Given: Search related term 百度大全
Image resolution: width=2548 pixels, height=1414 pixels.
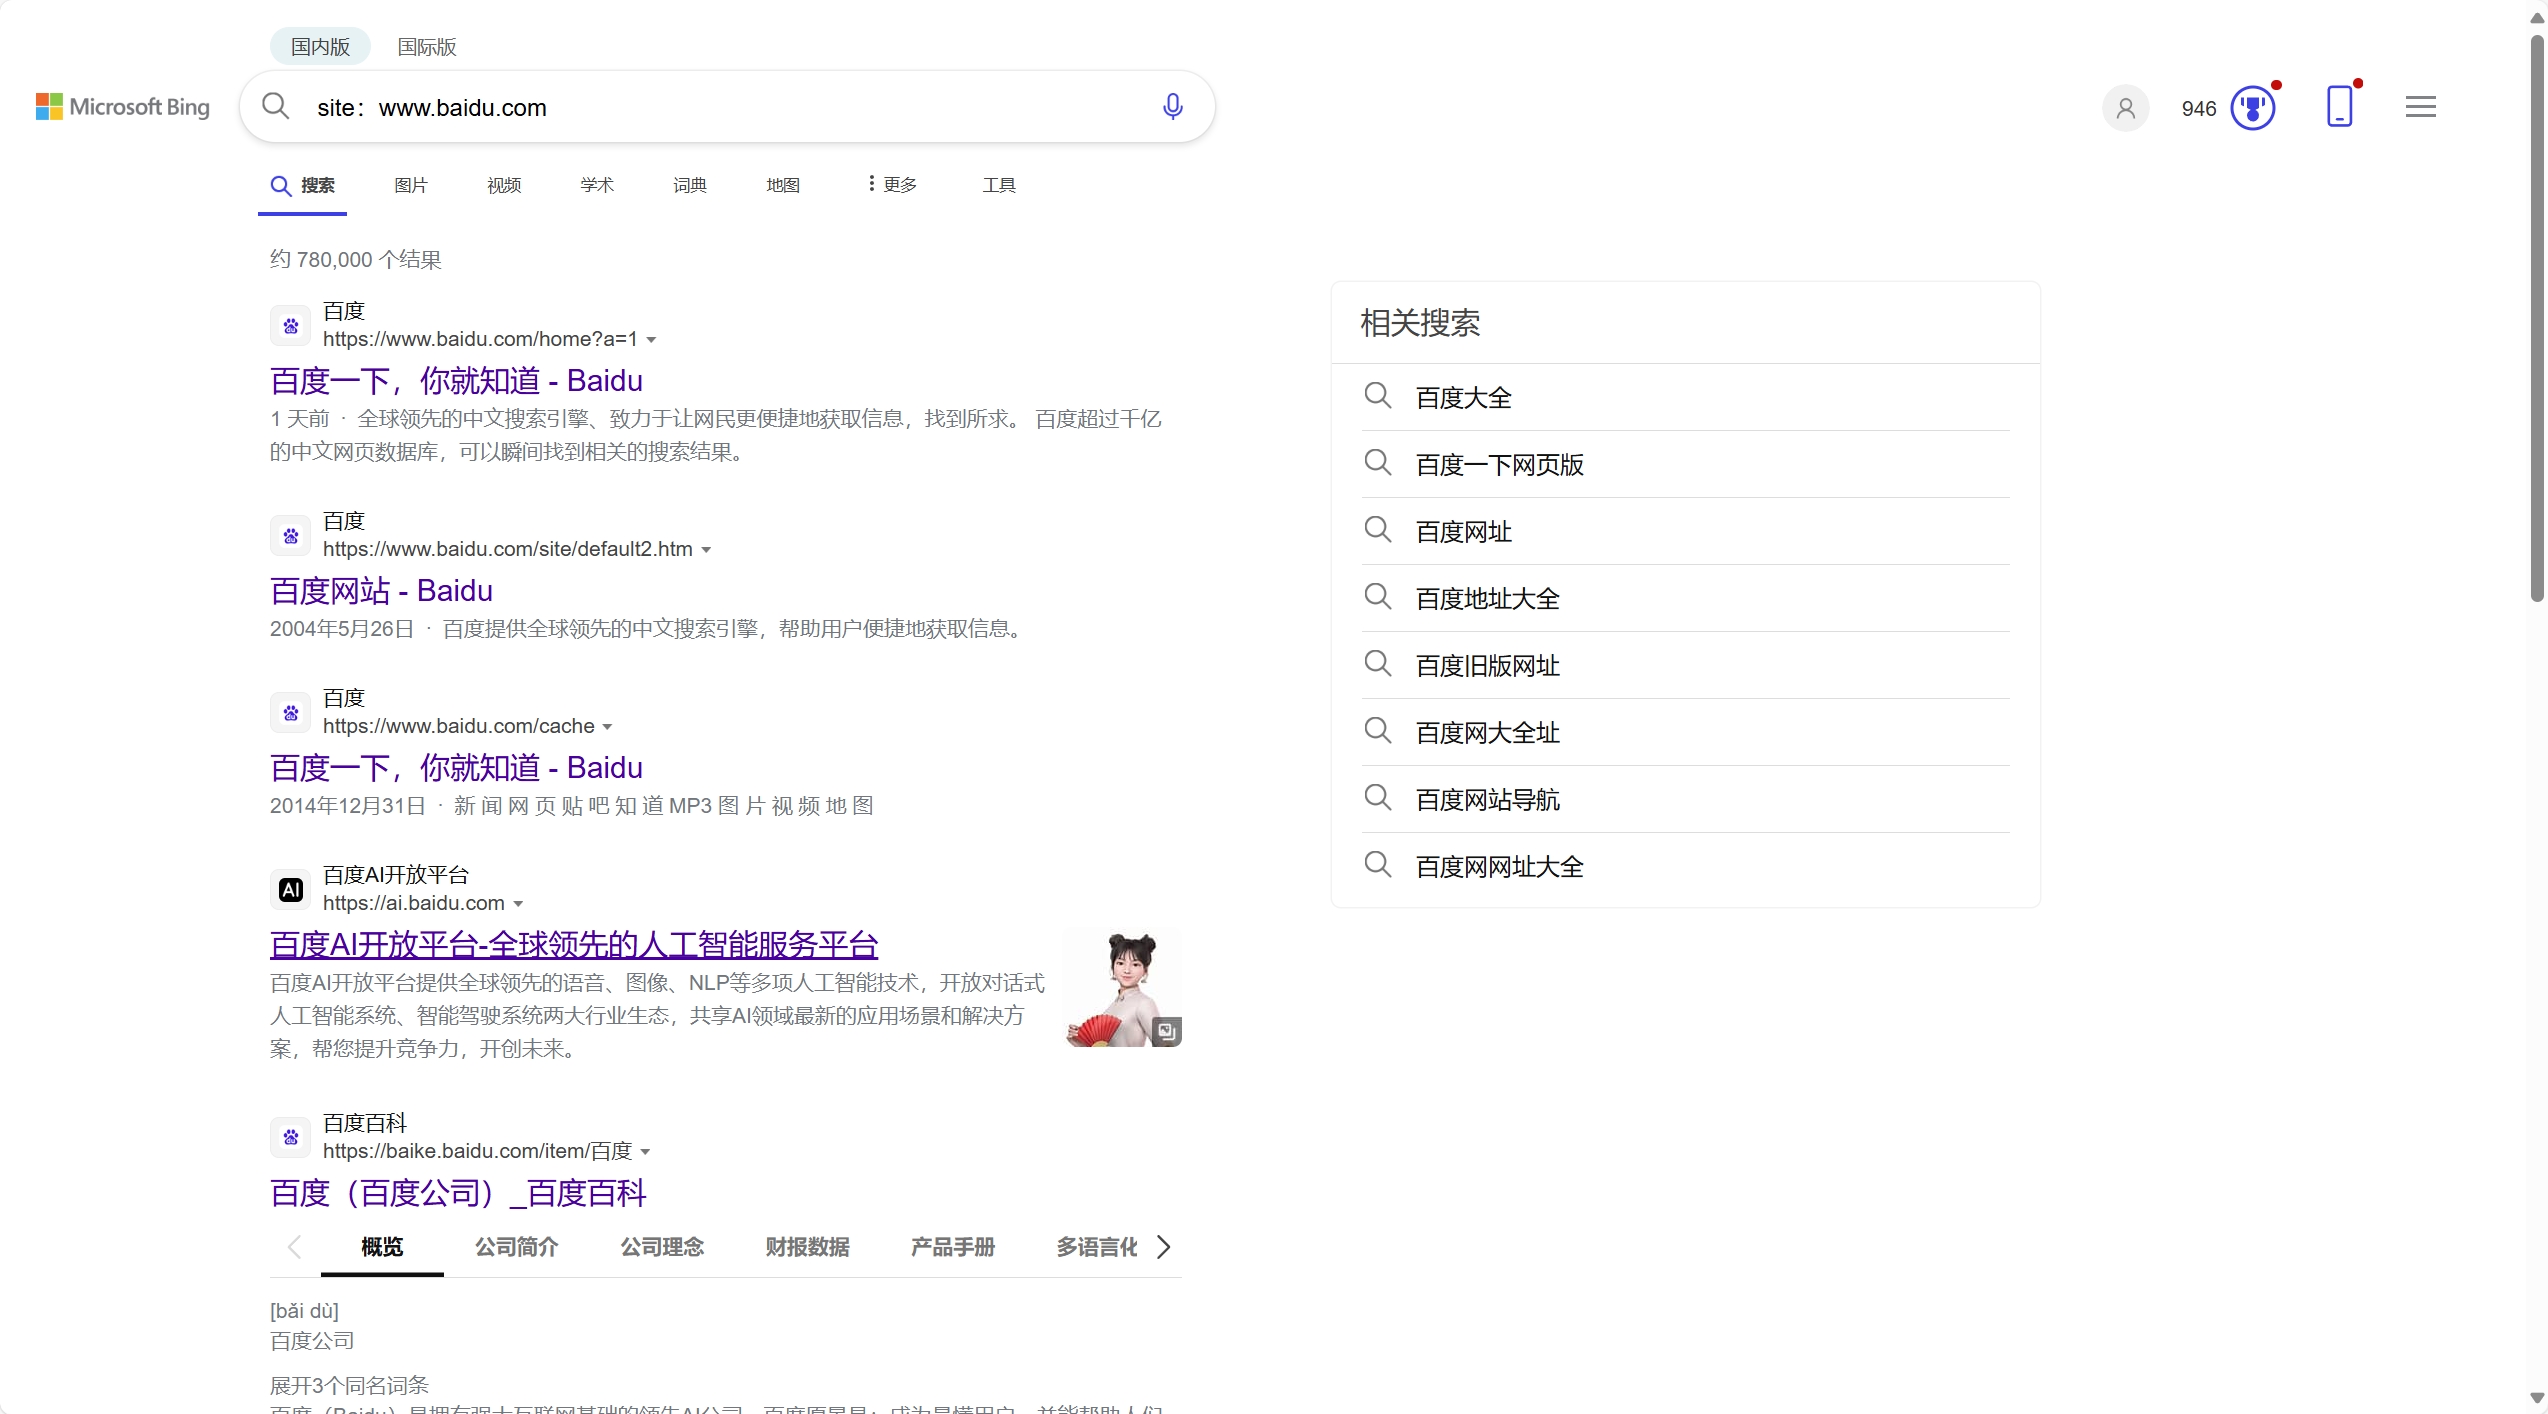Looking at the screenshot, I should 1464,398.
